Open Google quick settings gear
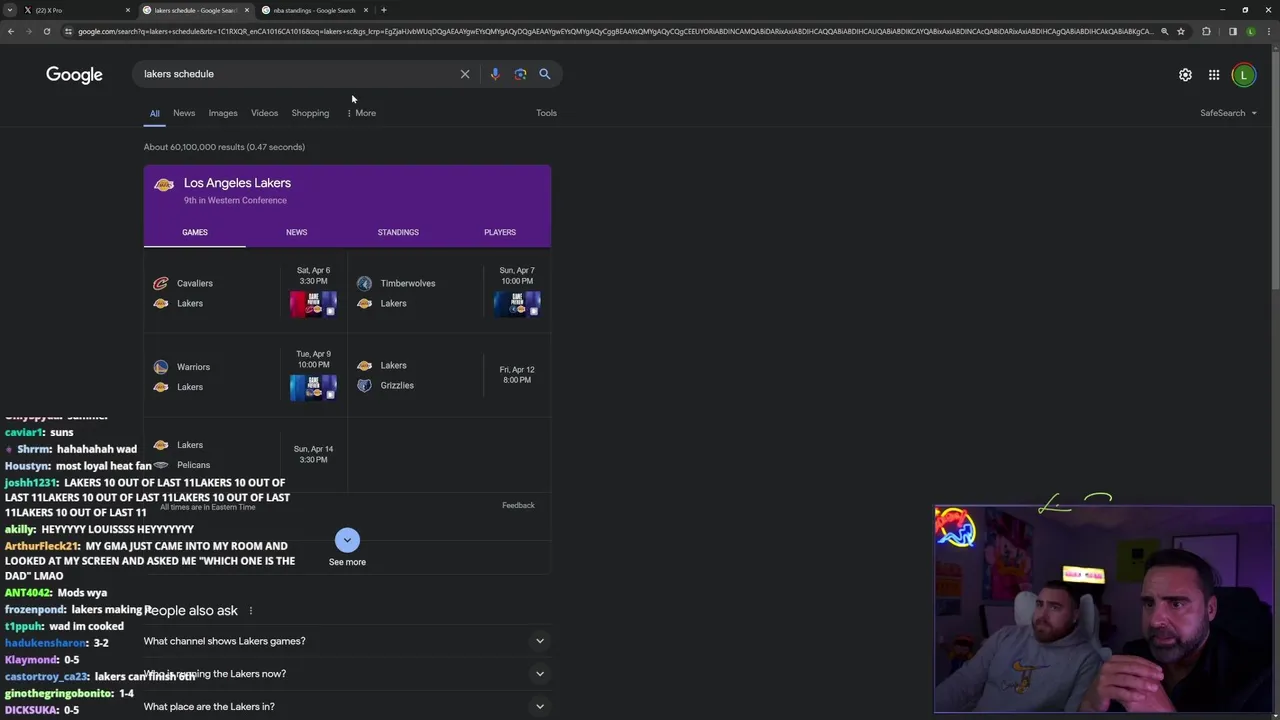Image resolution: width=1280 pixels, height=720 pixels. tap(1185, 75)
